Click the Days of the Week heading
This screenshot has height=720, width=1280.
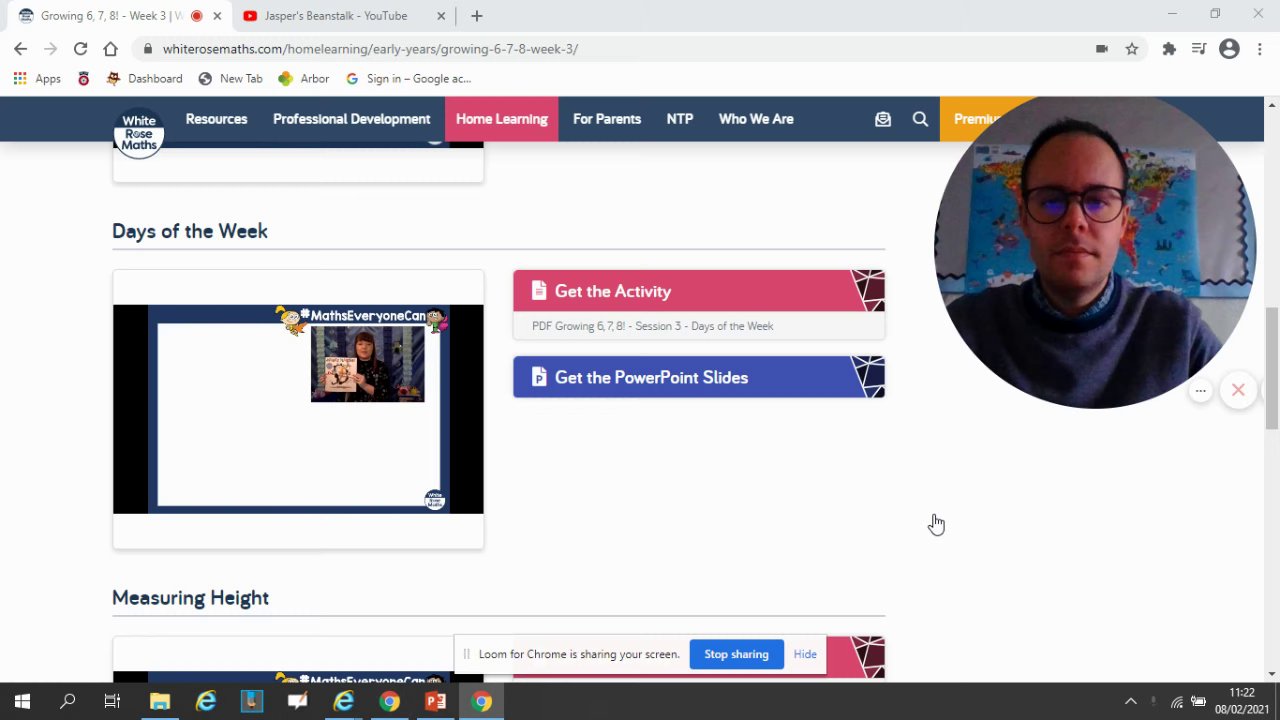point(190,231)
